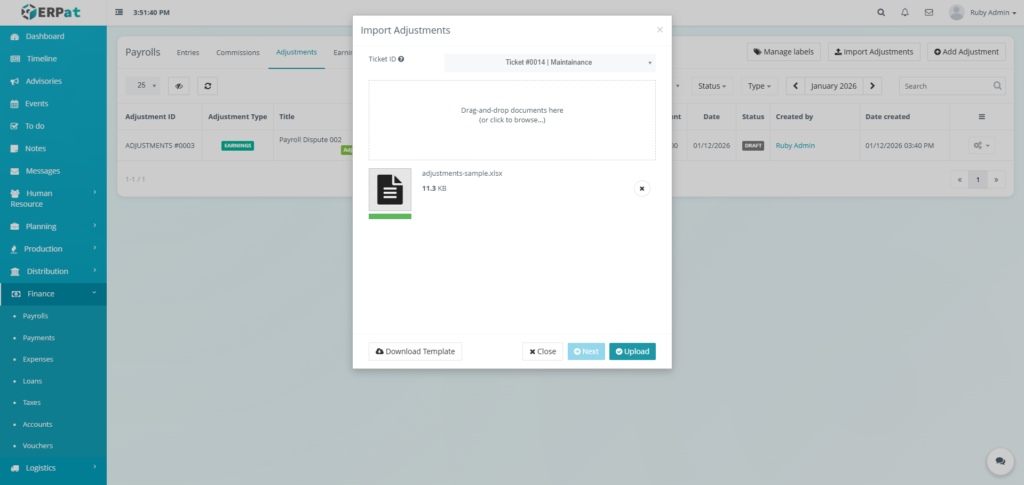This screenshot has width=1024, height=485.
Task: Open the Status filter dropdown
Action: click(x=711, y=86)
